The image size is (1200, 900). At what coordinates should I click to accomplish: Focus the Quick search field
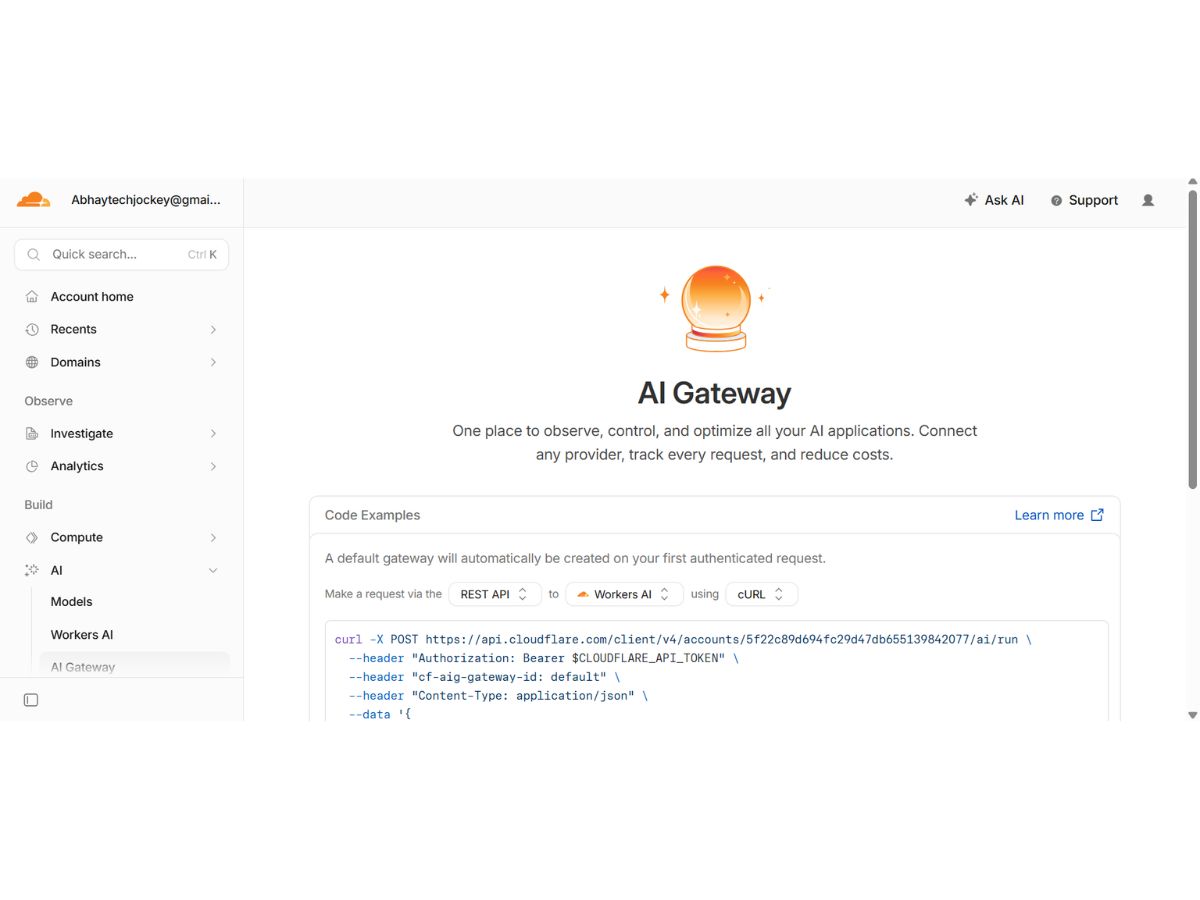tap(121, 255)
